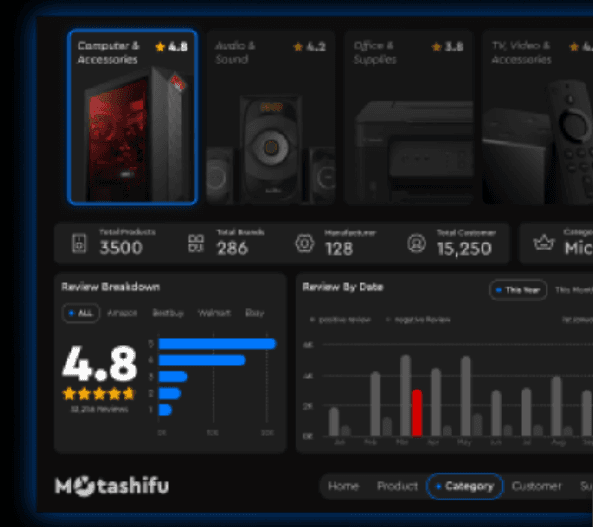Screen dimensions: 593x527
Task: Click the crown icon in top category panel
Action: click(544, 243)
